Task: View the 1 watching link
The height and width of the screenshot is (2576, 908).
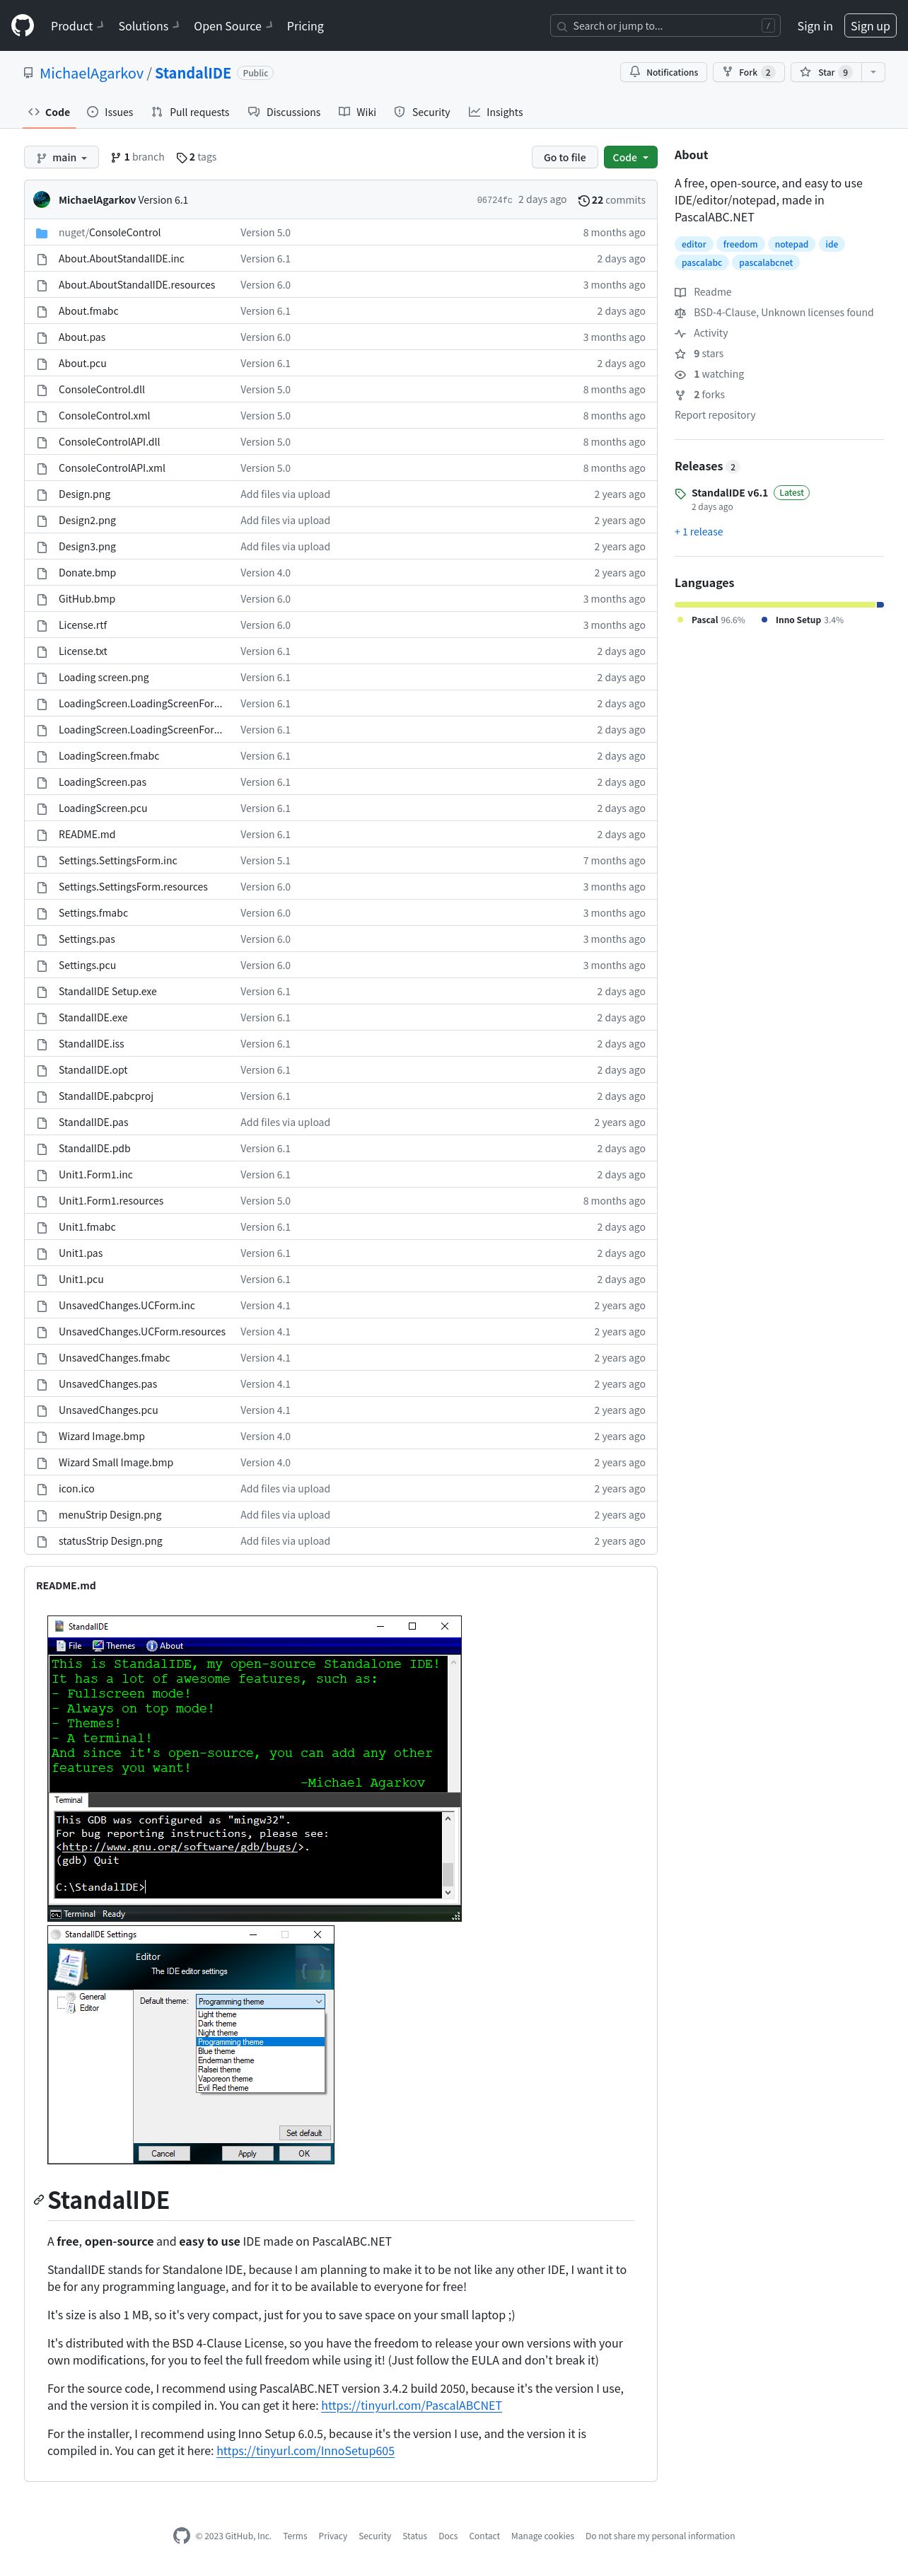Action: pyautogui.click(x=710, y=374)
